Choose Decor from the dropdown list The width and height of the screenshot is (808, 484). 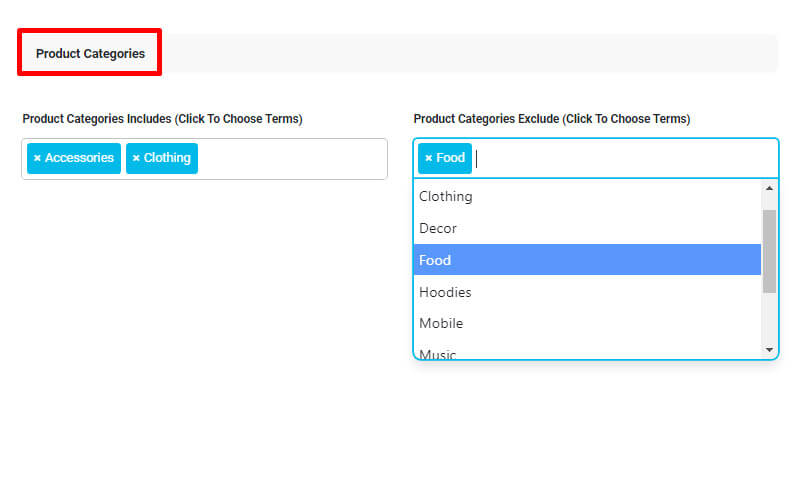click(x=587, y=228)
